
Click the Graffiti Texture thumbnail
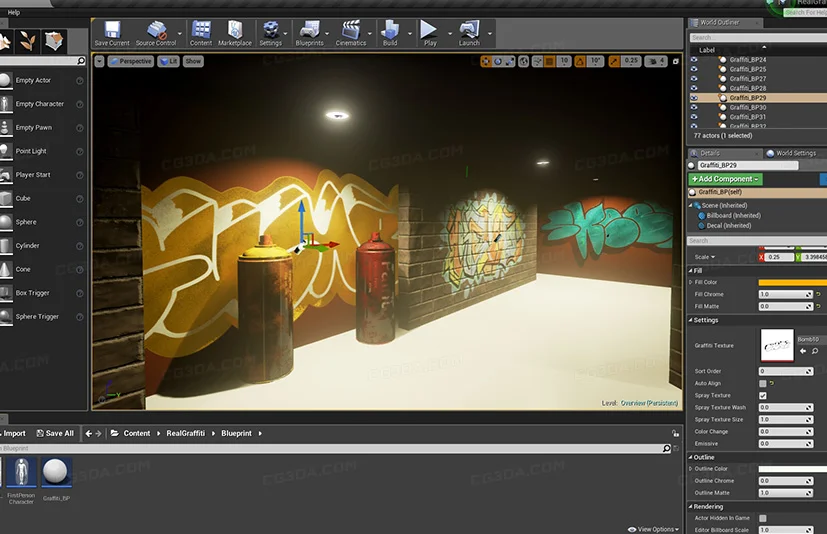[x=777, y=346]
